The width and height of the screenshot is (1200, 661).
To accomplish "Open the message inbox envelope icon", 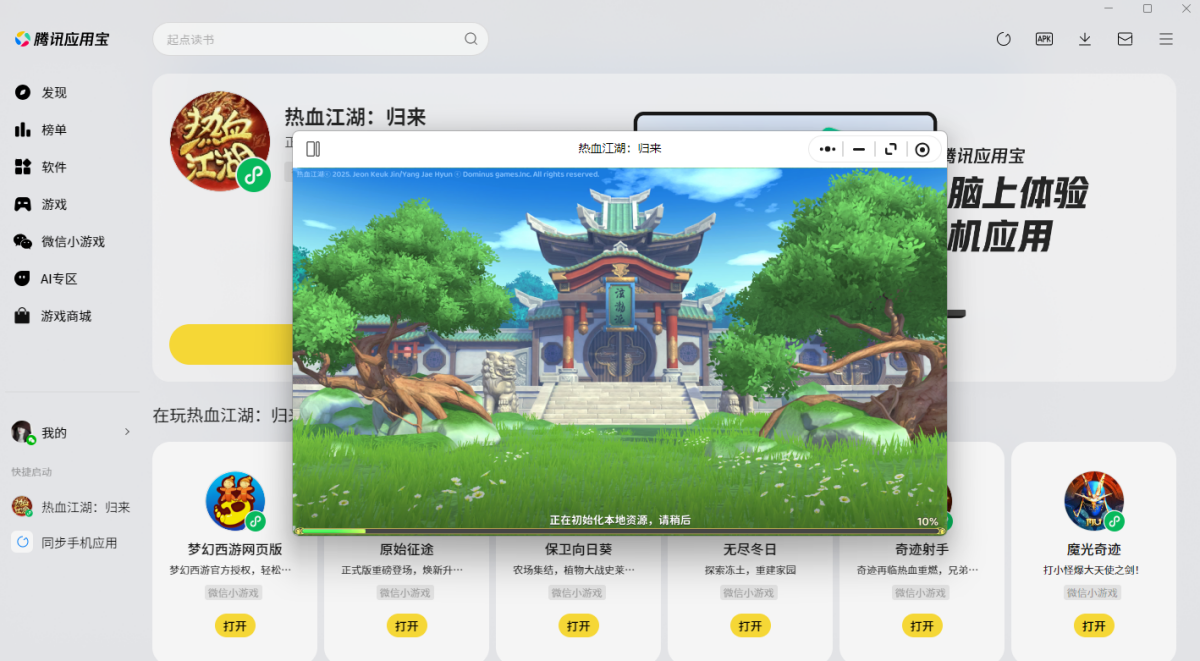I will pyautogui.click(x=1124, y=38).
